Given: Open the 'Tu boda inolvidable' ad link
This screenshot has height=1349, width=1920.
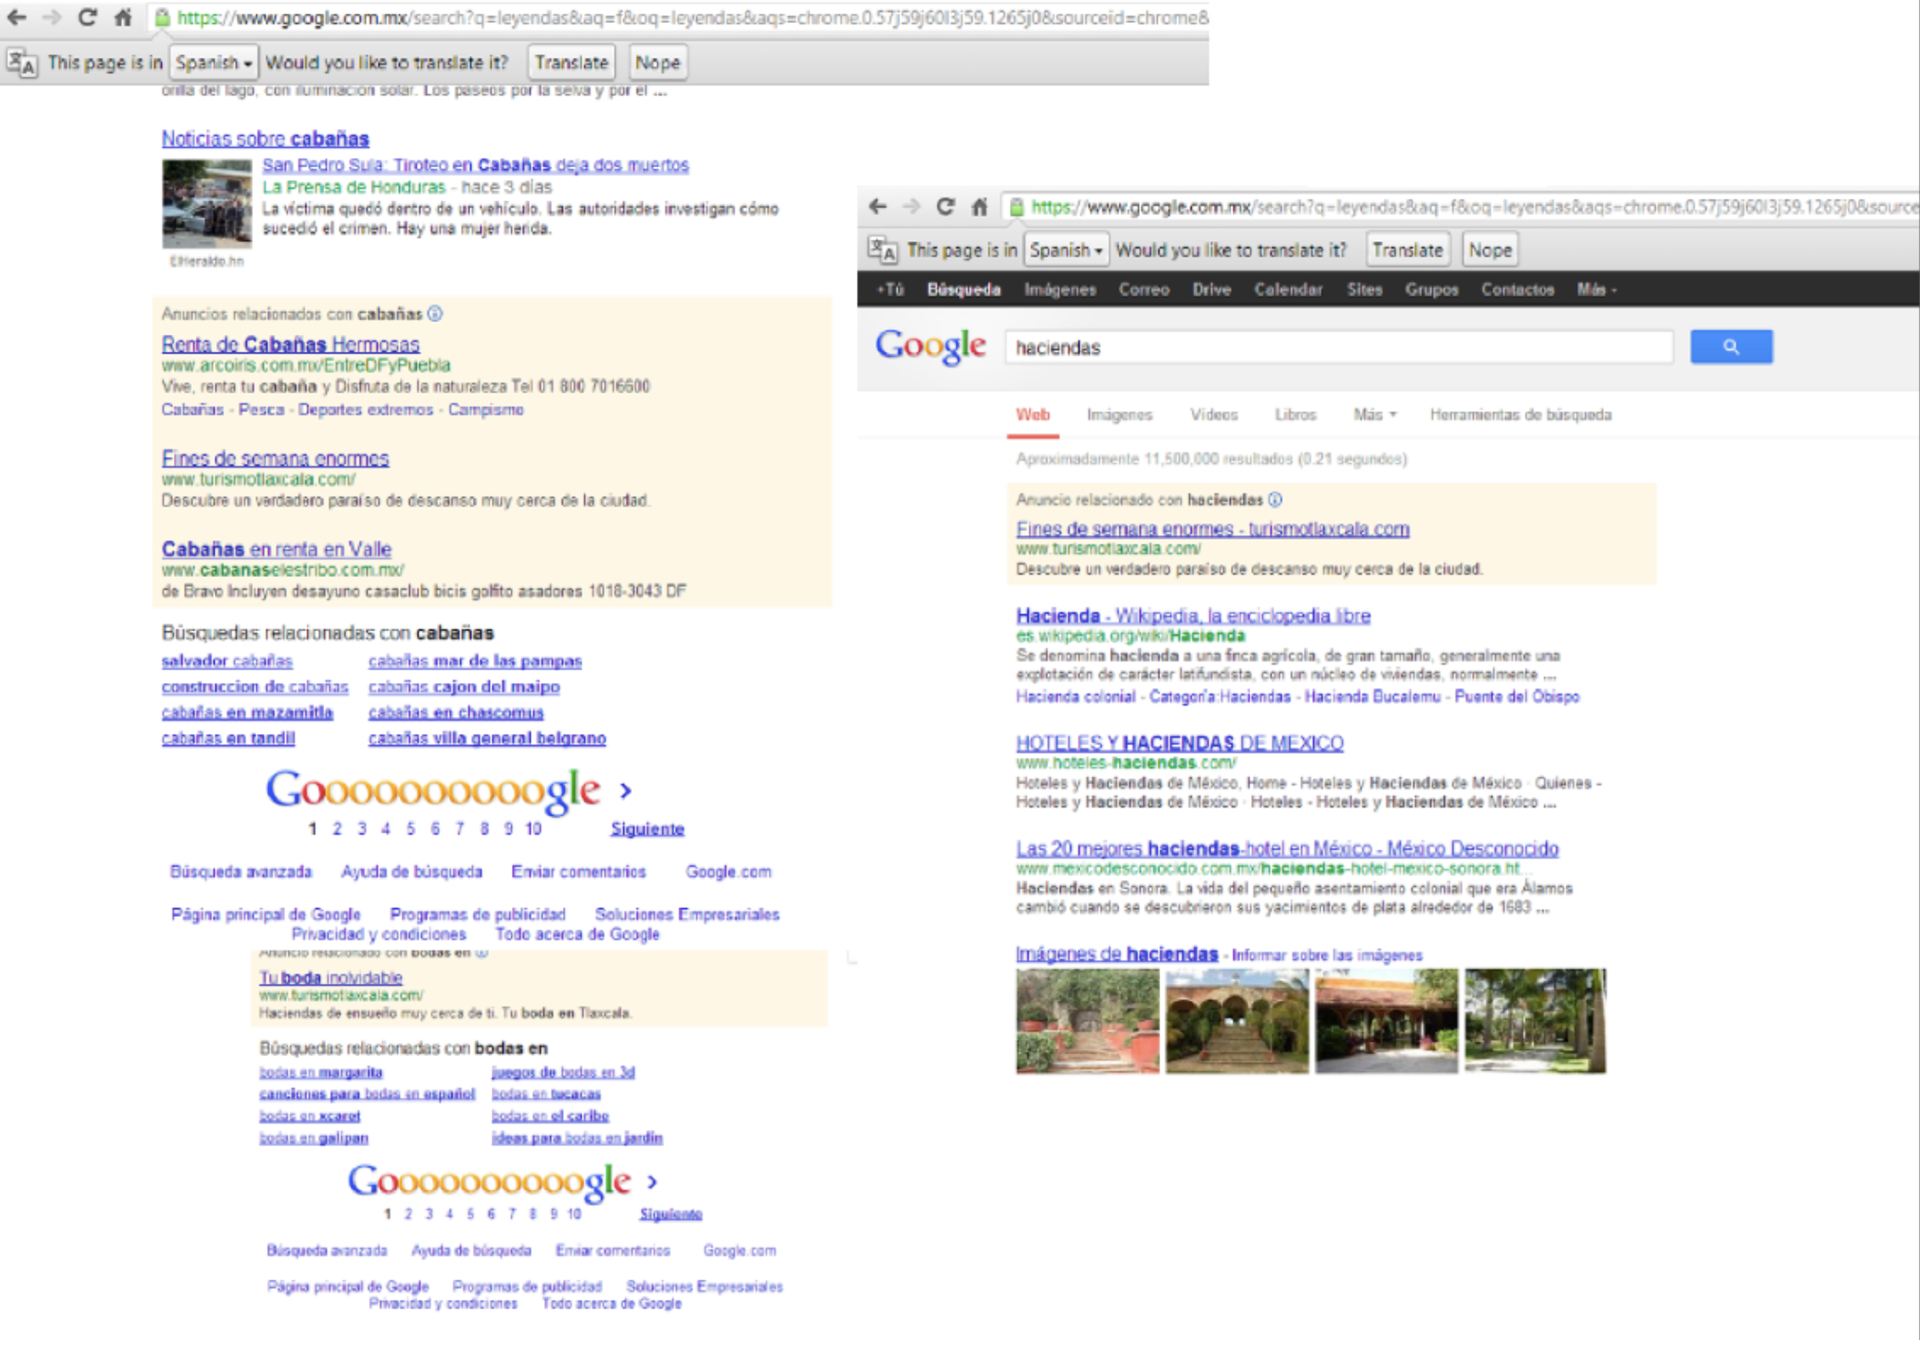Looking at the screenshot, I should 330,977.
